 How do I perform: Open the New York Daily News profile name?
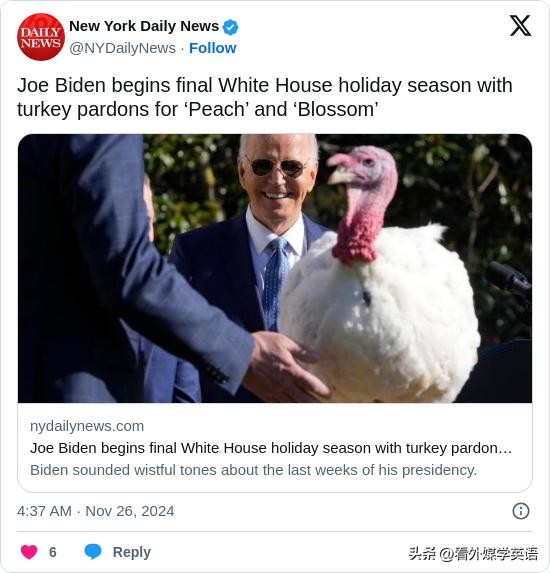(x=144, y=26)
